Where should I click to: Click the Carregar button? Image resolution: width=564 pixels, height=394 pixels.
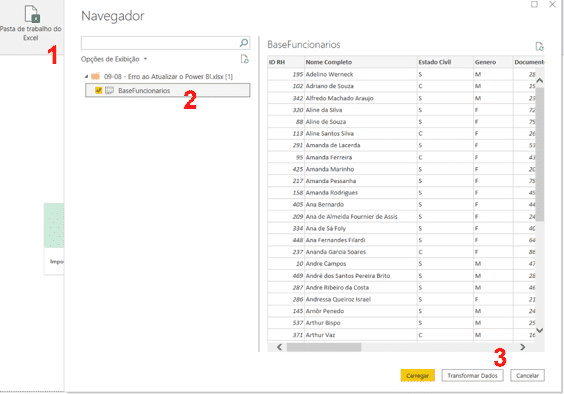418,375
